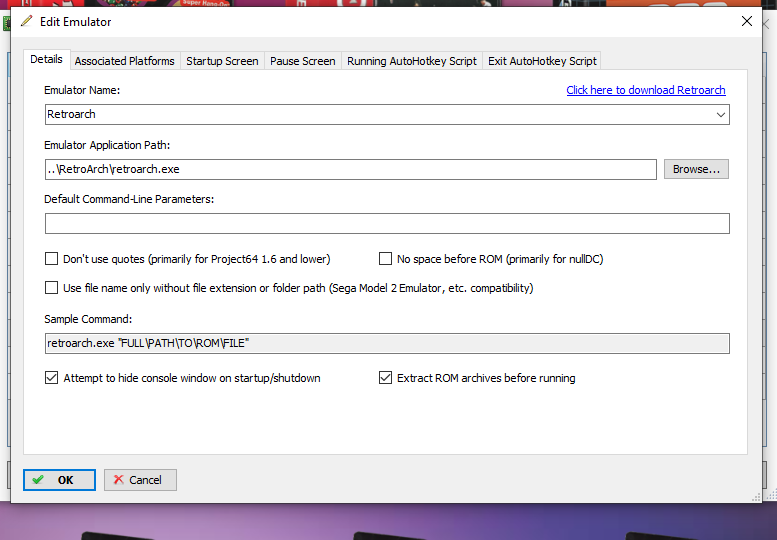This screenshot has height=540, width=777.
Task: Focus the Default Command-Line Parameters field
Action: tap(387, 223)
